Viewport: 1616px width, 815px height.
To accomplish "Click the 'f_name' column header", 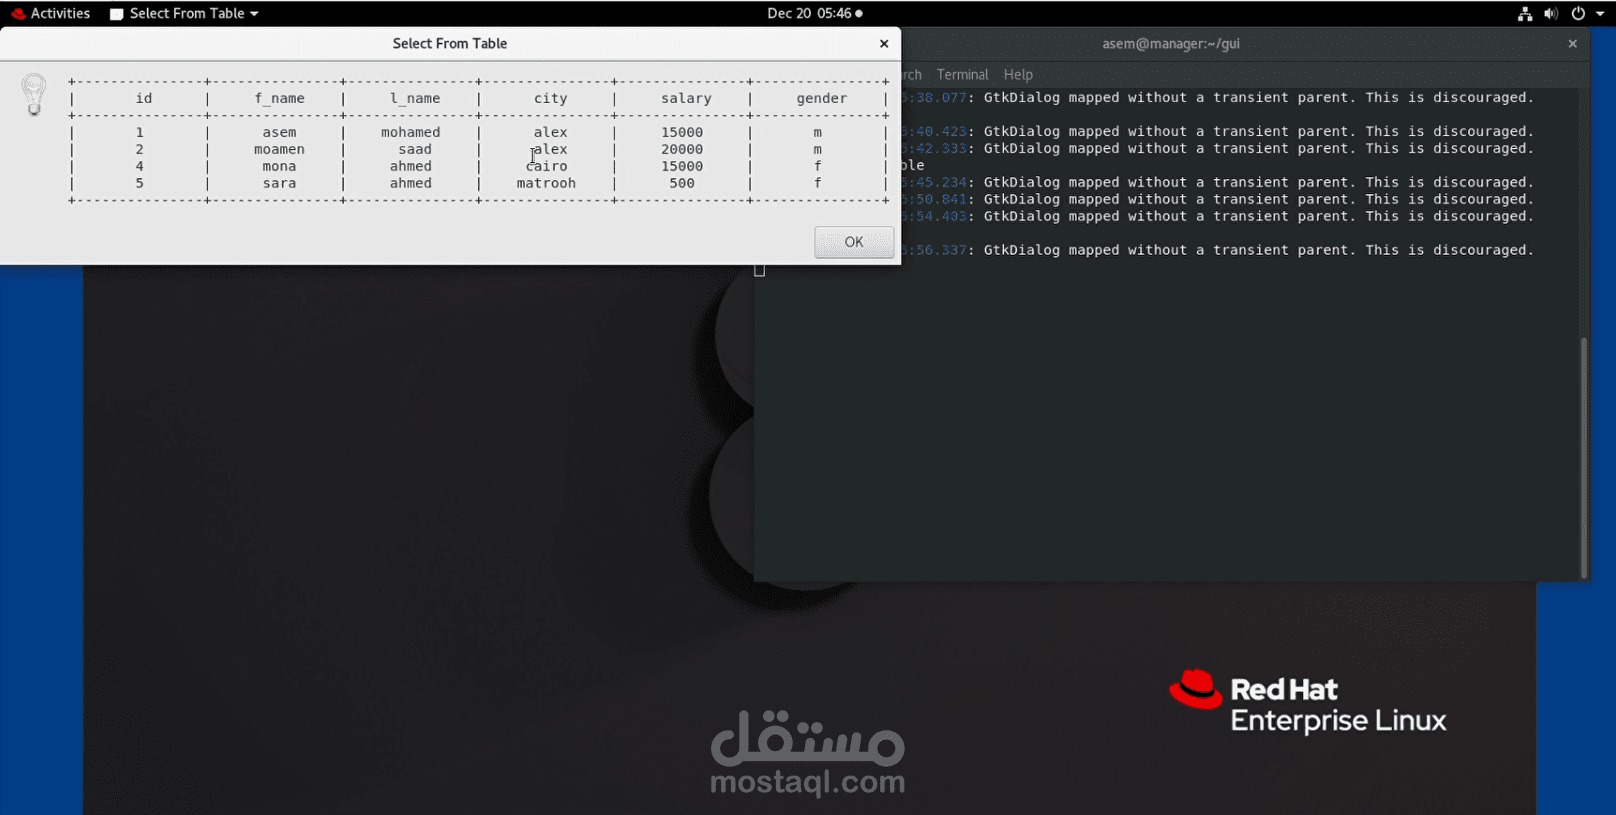I will pyautogui.click(x=279, y=98).
